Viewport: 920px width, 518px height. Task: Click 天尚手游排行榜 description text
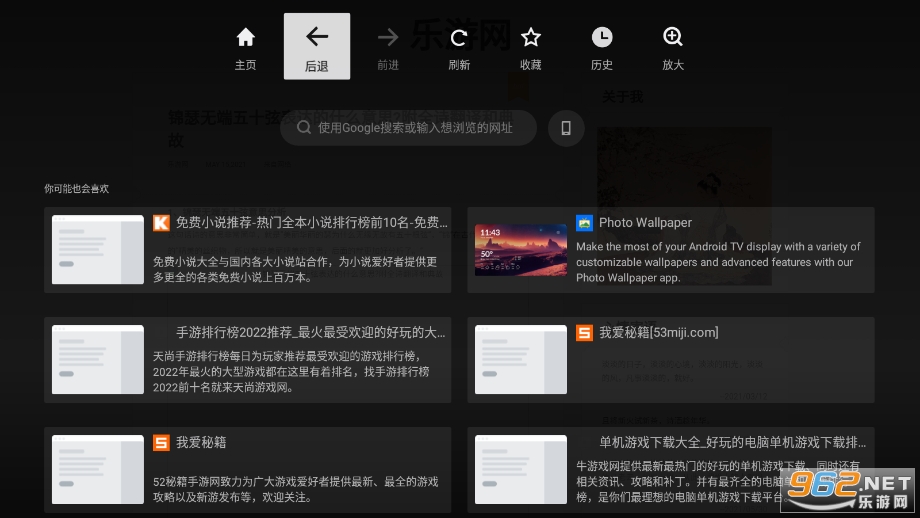coord(291,371)
